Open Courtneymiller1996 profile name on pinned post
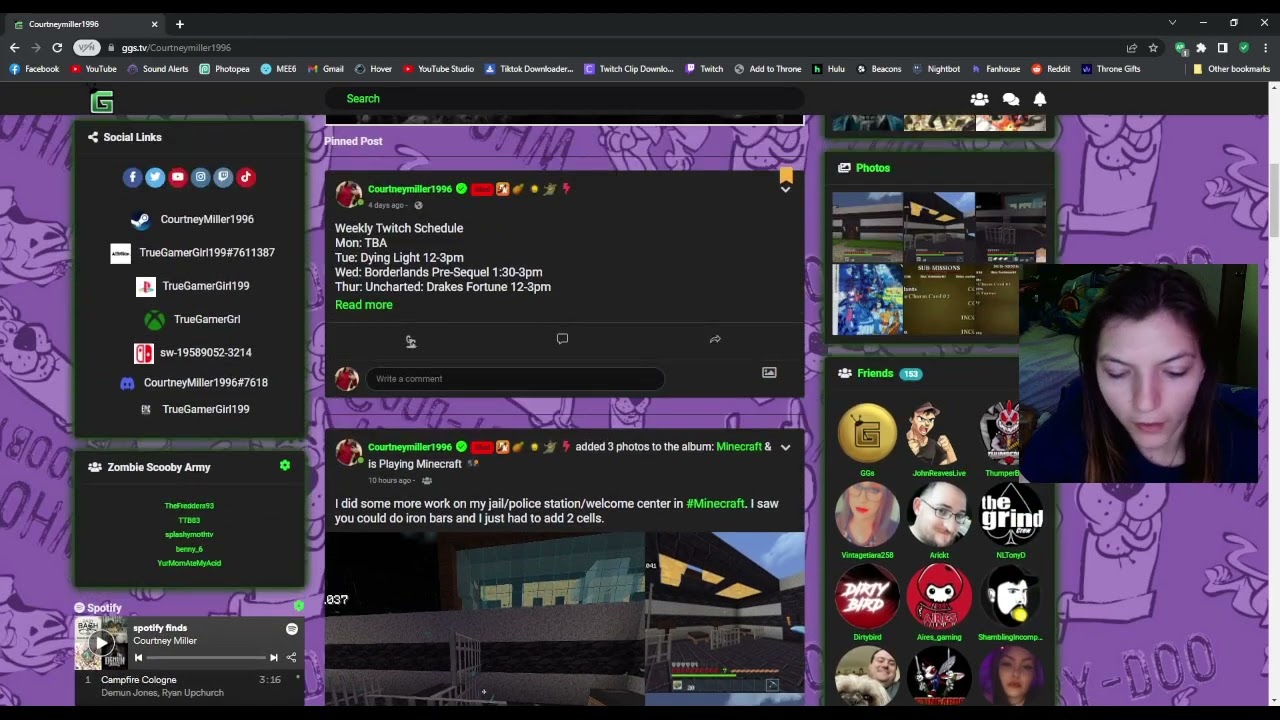The height and width of the screenshot is (720, 1280). tap(410, 189)
